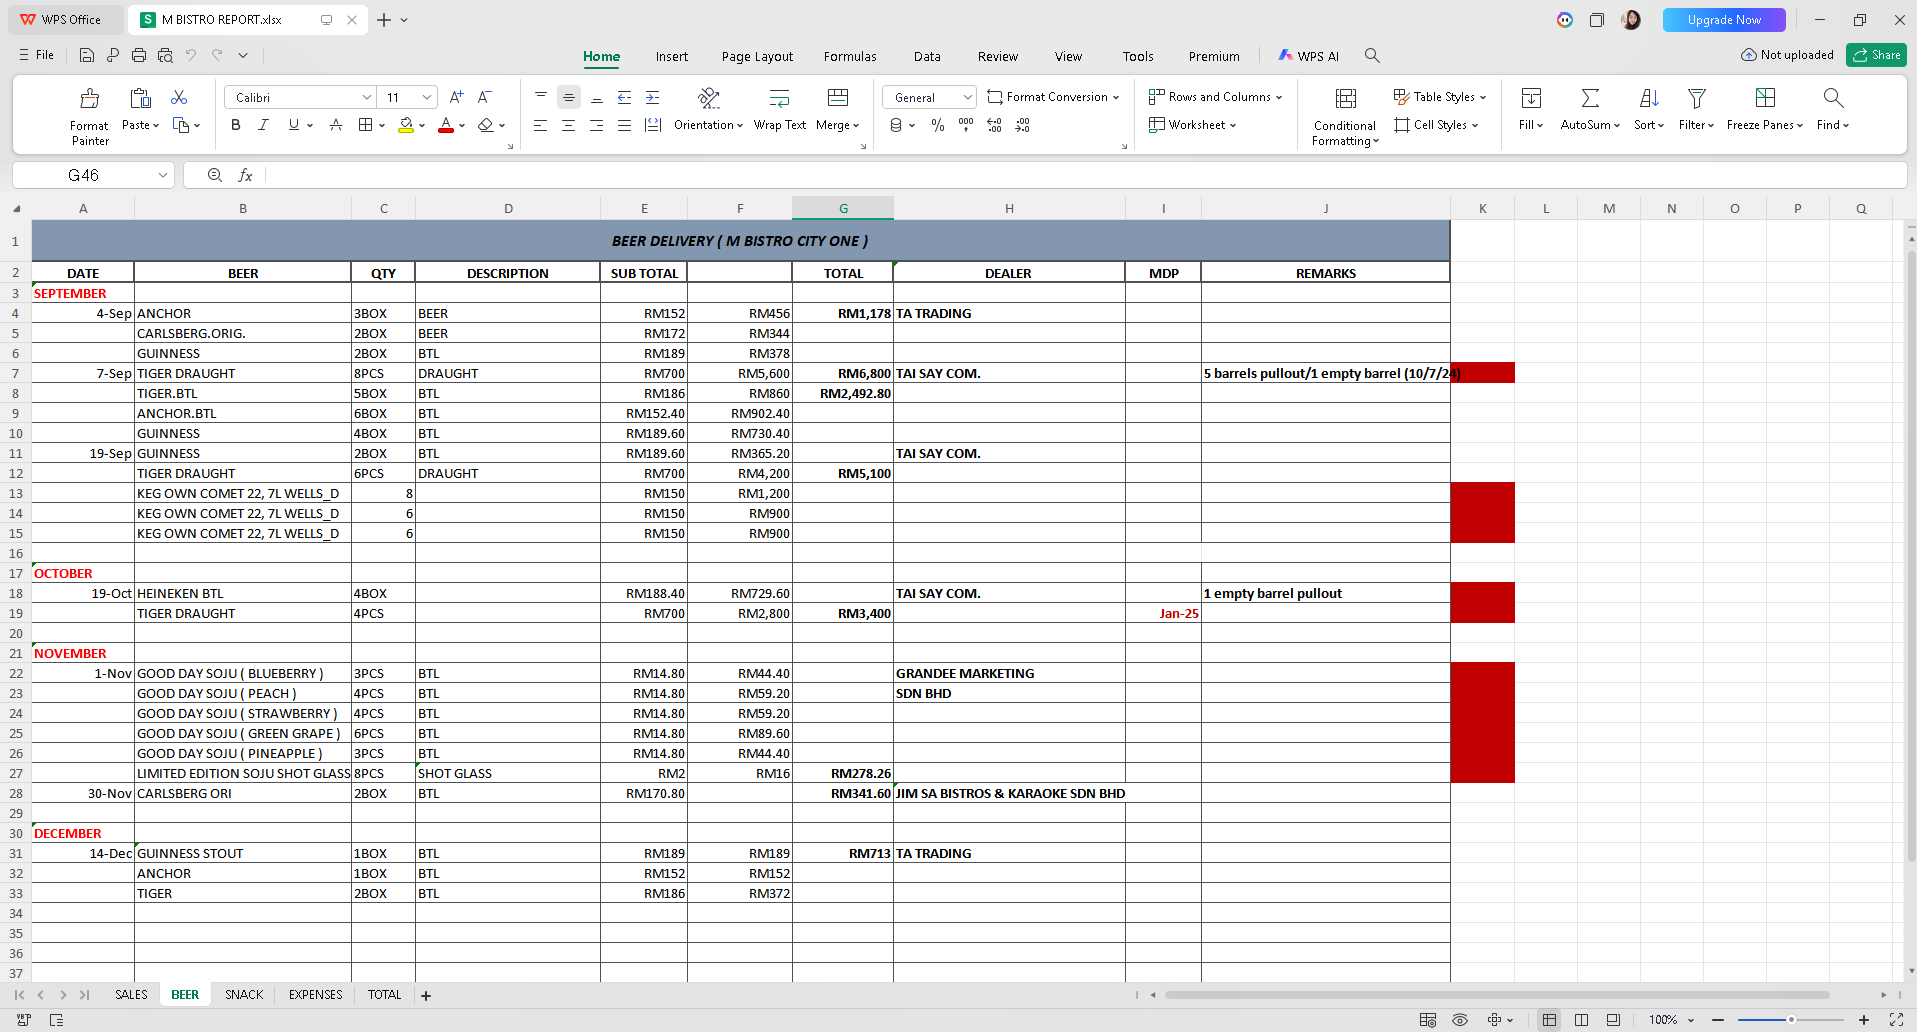Screen dimensions: 1917x1032
Task: Toggle align right
Action: [596, 125]
